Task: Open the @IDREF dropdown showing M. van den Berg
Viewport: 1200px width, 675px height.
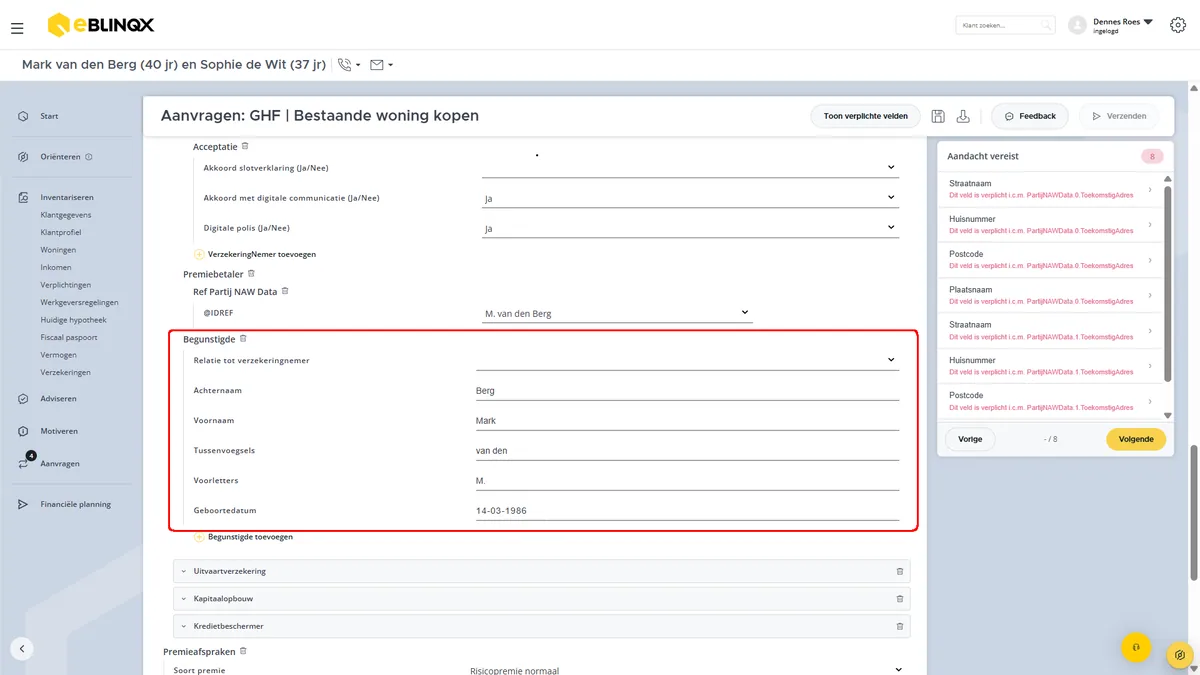Action: (617, 313)
